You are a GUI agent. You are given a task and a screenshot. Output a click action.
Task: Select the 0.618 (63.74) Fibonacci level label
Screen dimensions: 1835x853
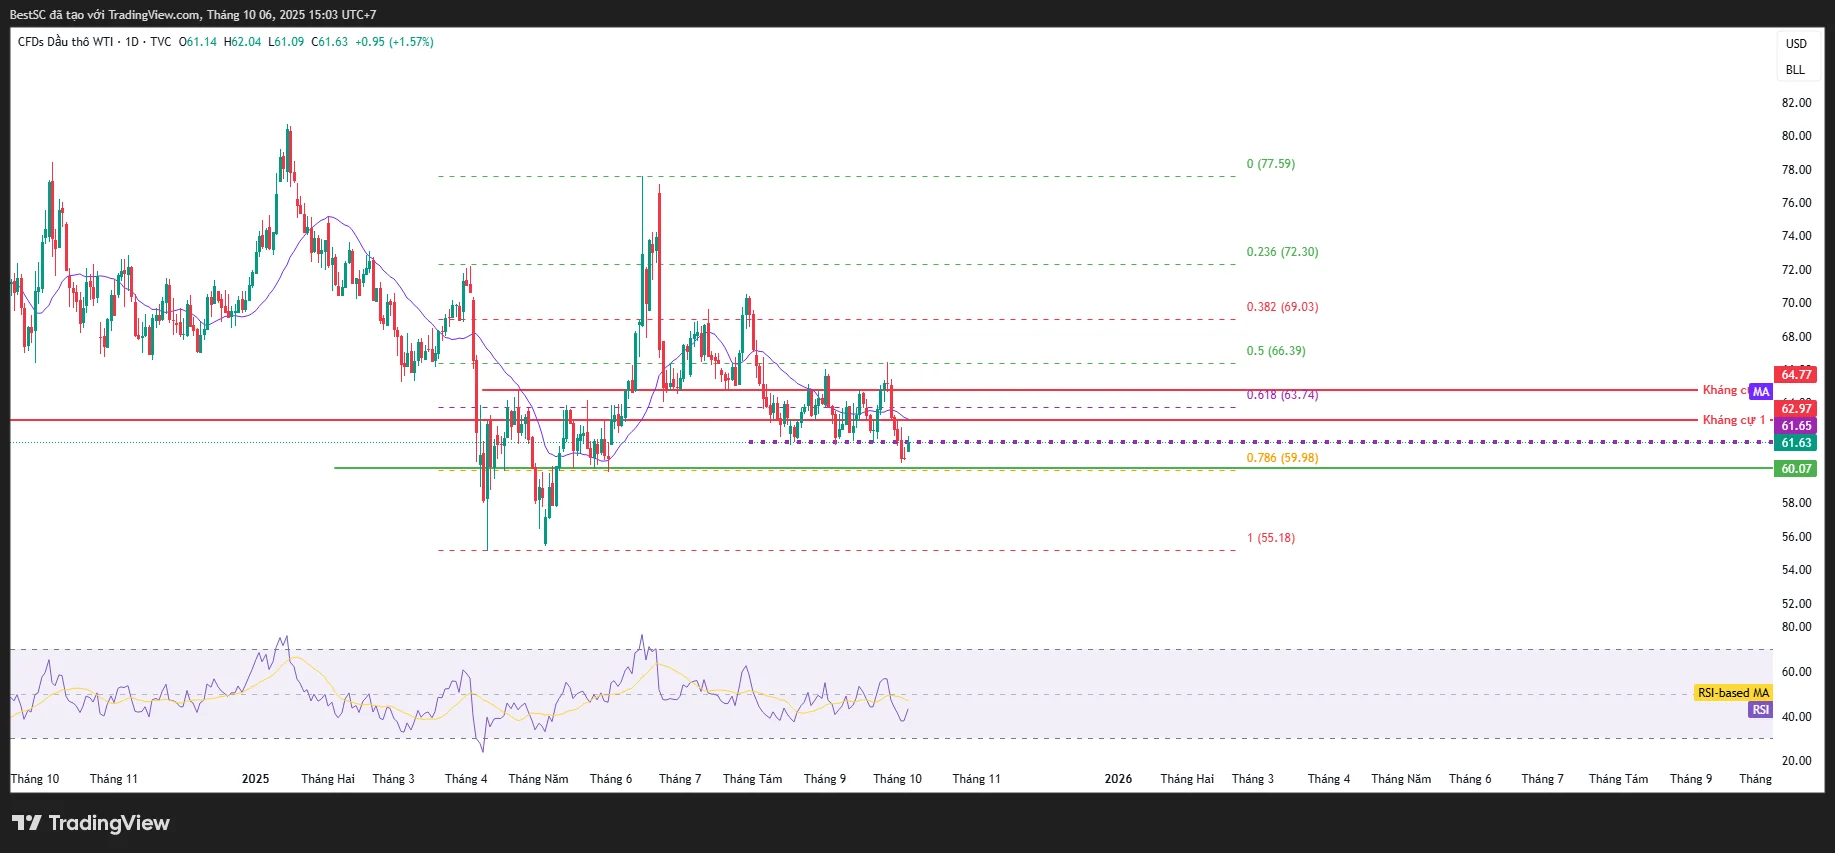1282,395
